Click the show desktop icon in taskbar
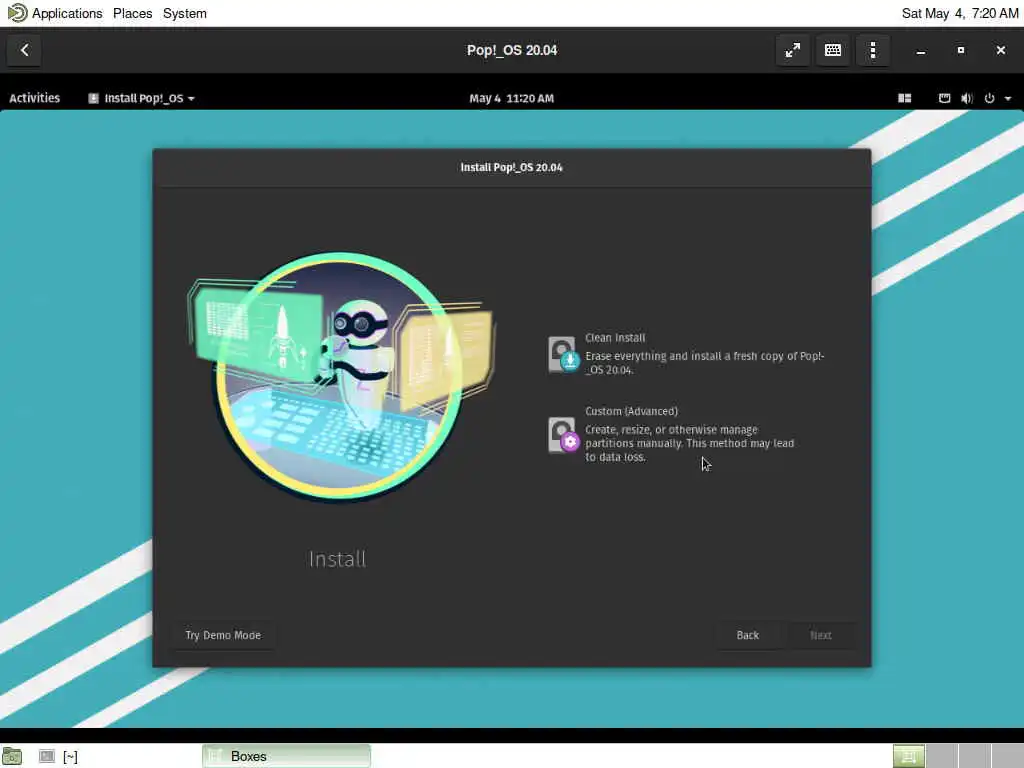The height and width of the screenshot is (768, 1024). point(12,756)
